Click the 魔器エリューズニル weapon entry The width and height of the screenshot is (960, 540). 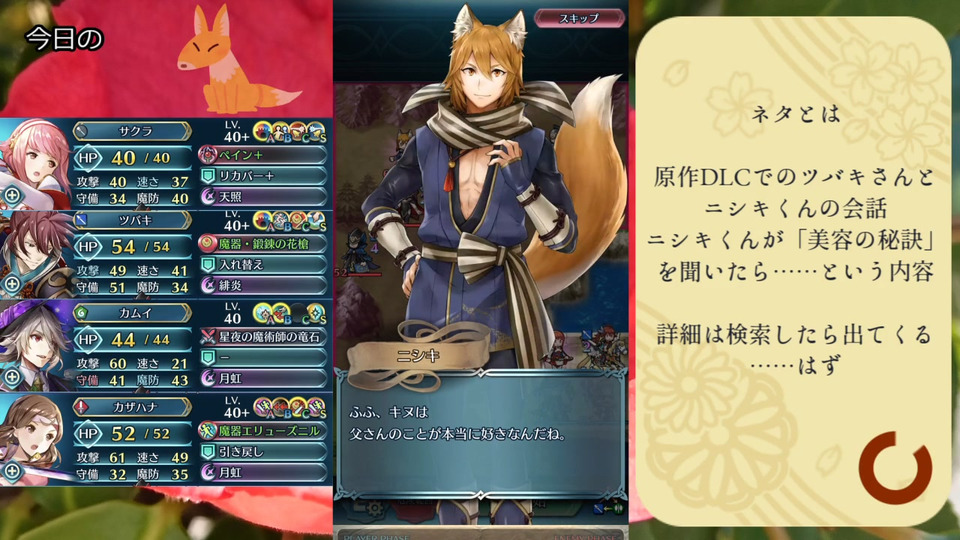pyautogui.click(x=263, y=431)
